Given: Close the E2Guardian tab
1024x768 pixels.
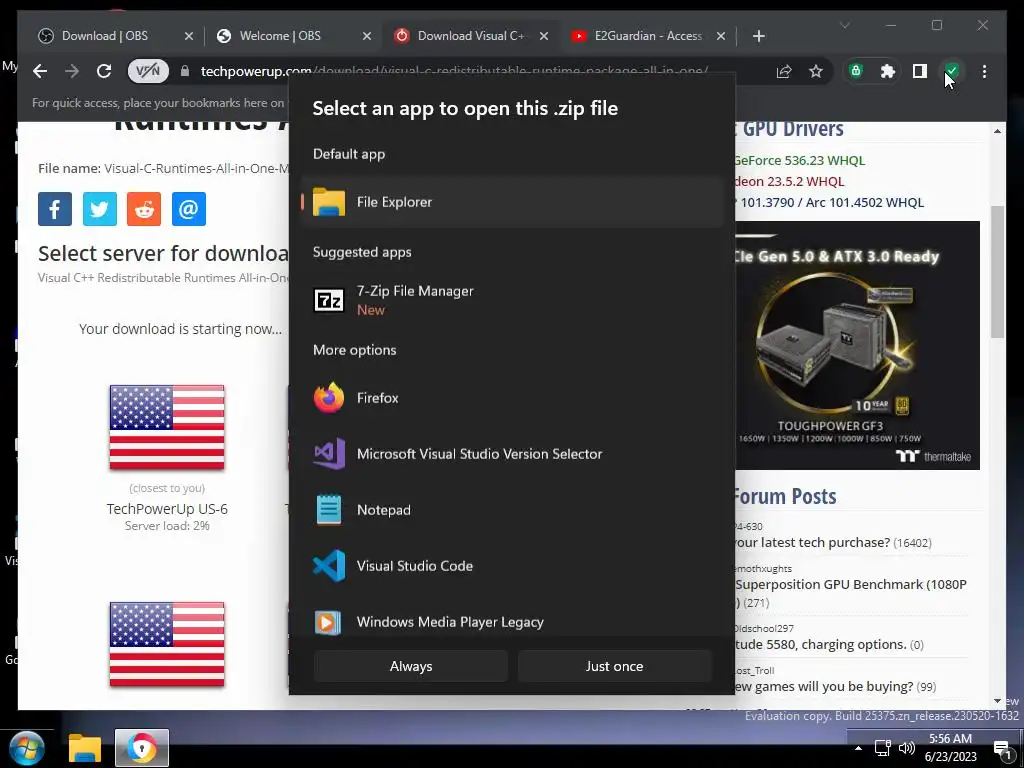Looking at the screenshot, I should point(721,36).
